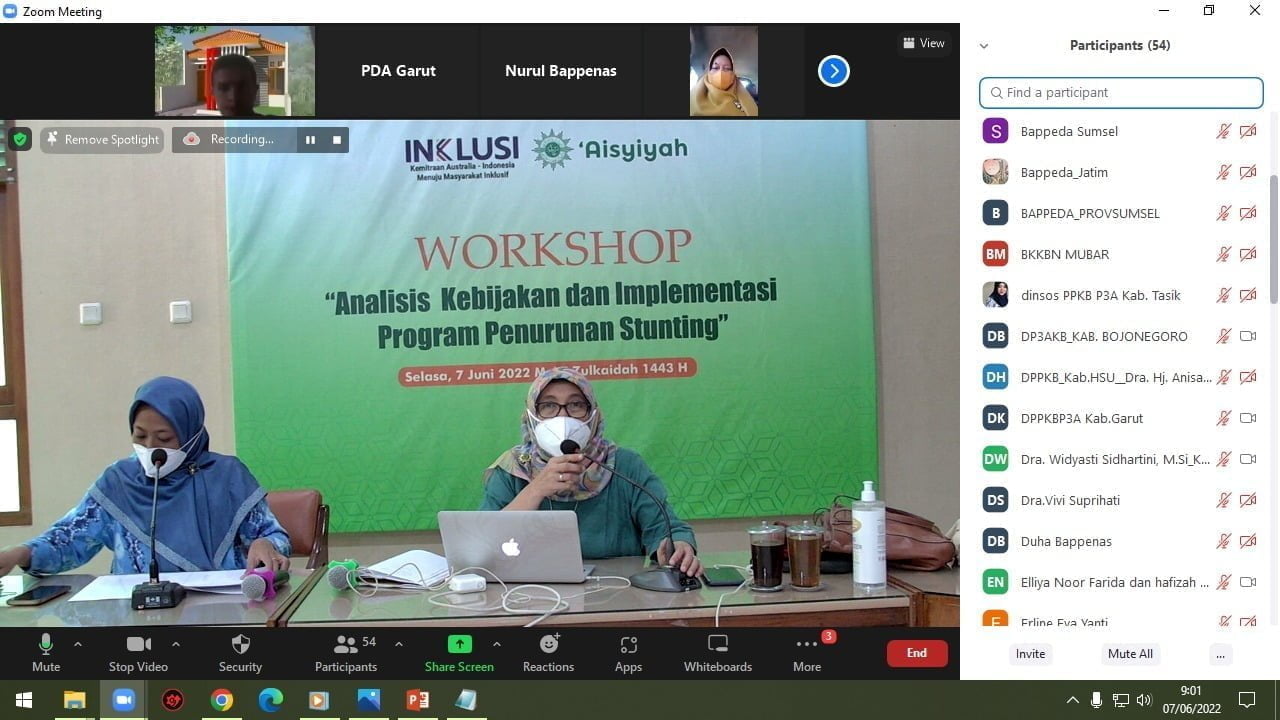The height and width of the screenshot is (720, 1280).
Task: Click the green encryption shield icon
Action: 20,139
